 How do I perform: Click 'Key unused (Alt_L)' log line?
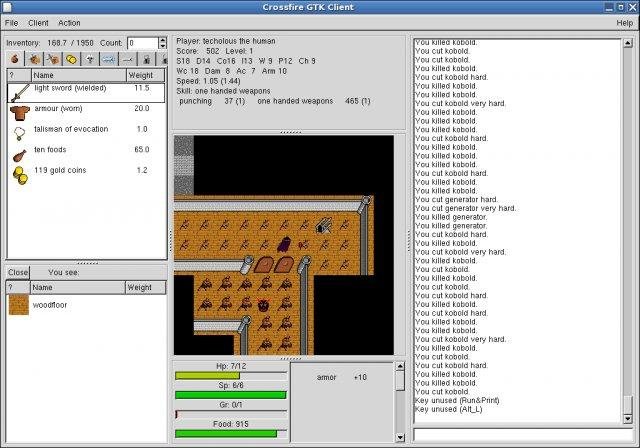[x=448, y=409]
